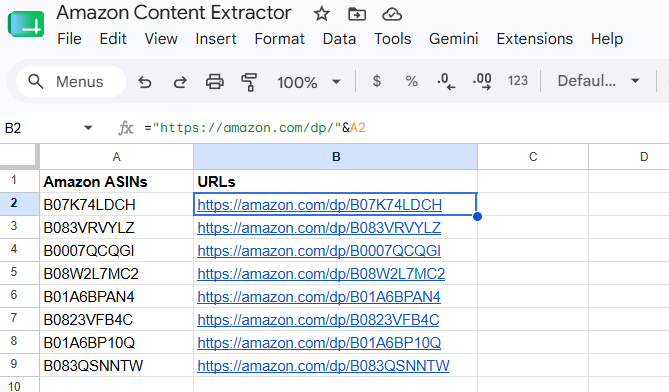Decrease decimal places icon

tap(446, 81)
